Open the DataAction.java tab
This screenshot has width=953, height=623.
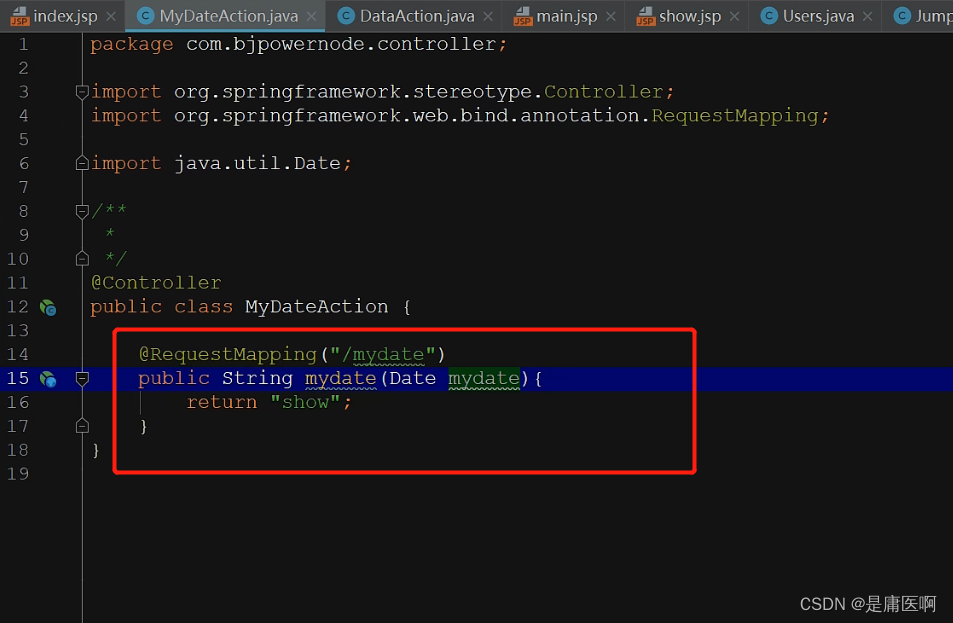click(417, 16)
